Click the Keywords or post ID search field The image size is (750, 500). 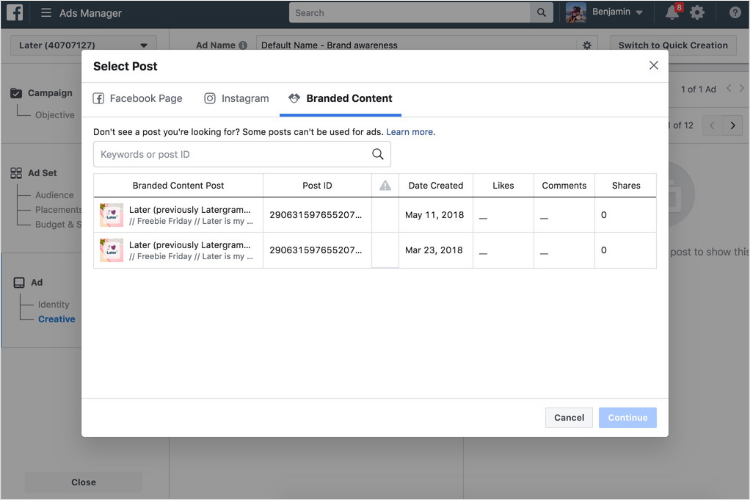pyautogui.click(x=242, y=155)
